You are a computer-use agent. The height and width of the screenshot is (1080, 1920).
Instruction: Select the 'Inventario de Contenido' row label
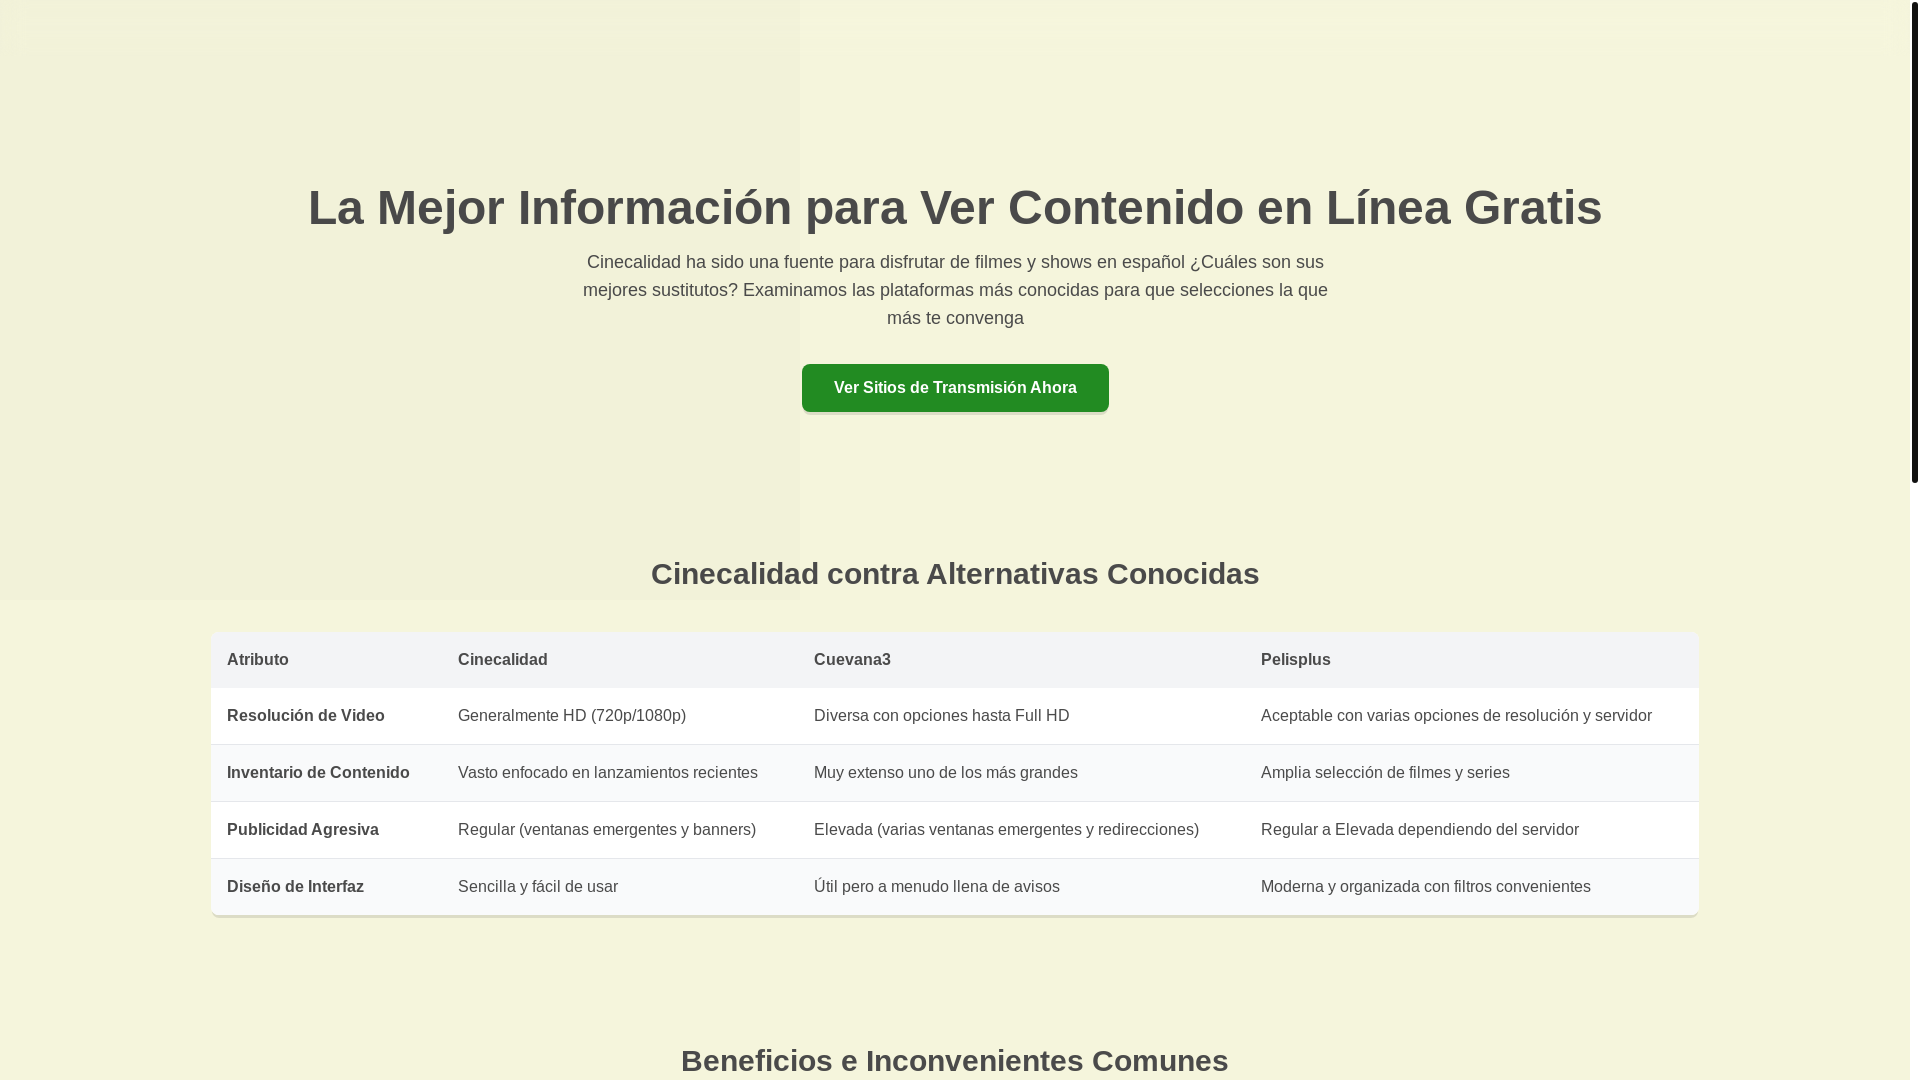[x=318, y=773]
